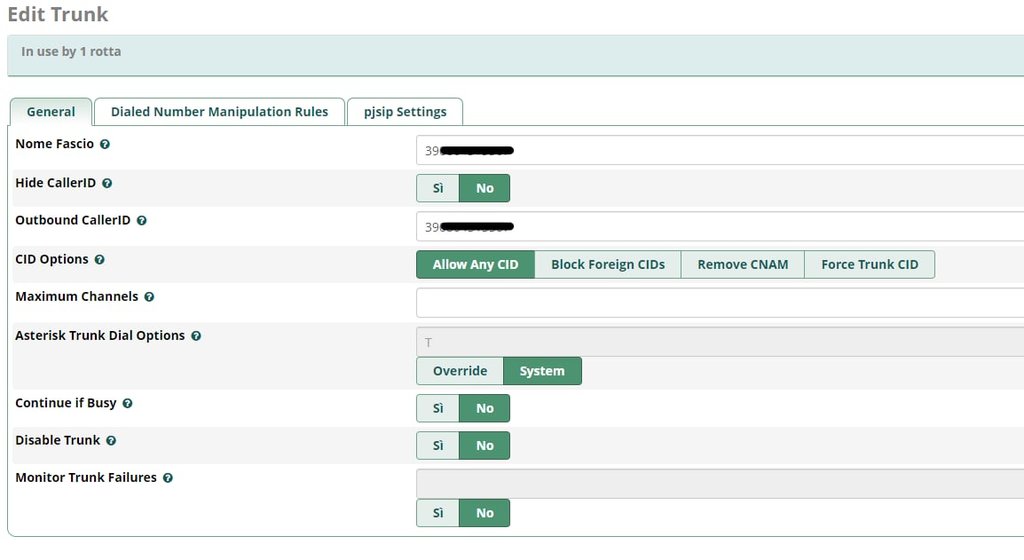Enable Disable Trunk with Sì
This screenshot has height=560, width=1024.
click(x=438, y=445)
